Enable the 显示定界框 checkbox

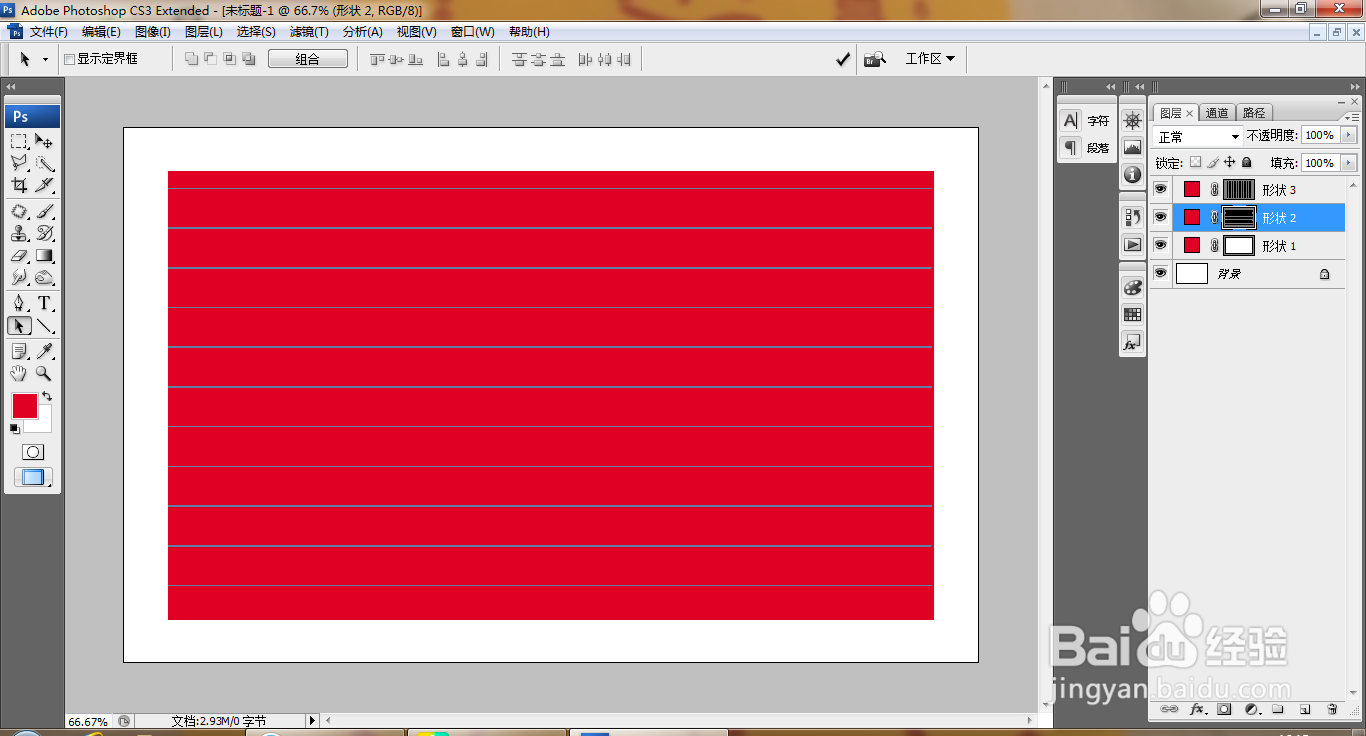tap(70, 59)
